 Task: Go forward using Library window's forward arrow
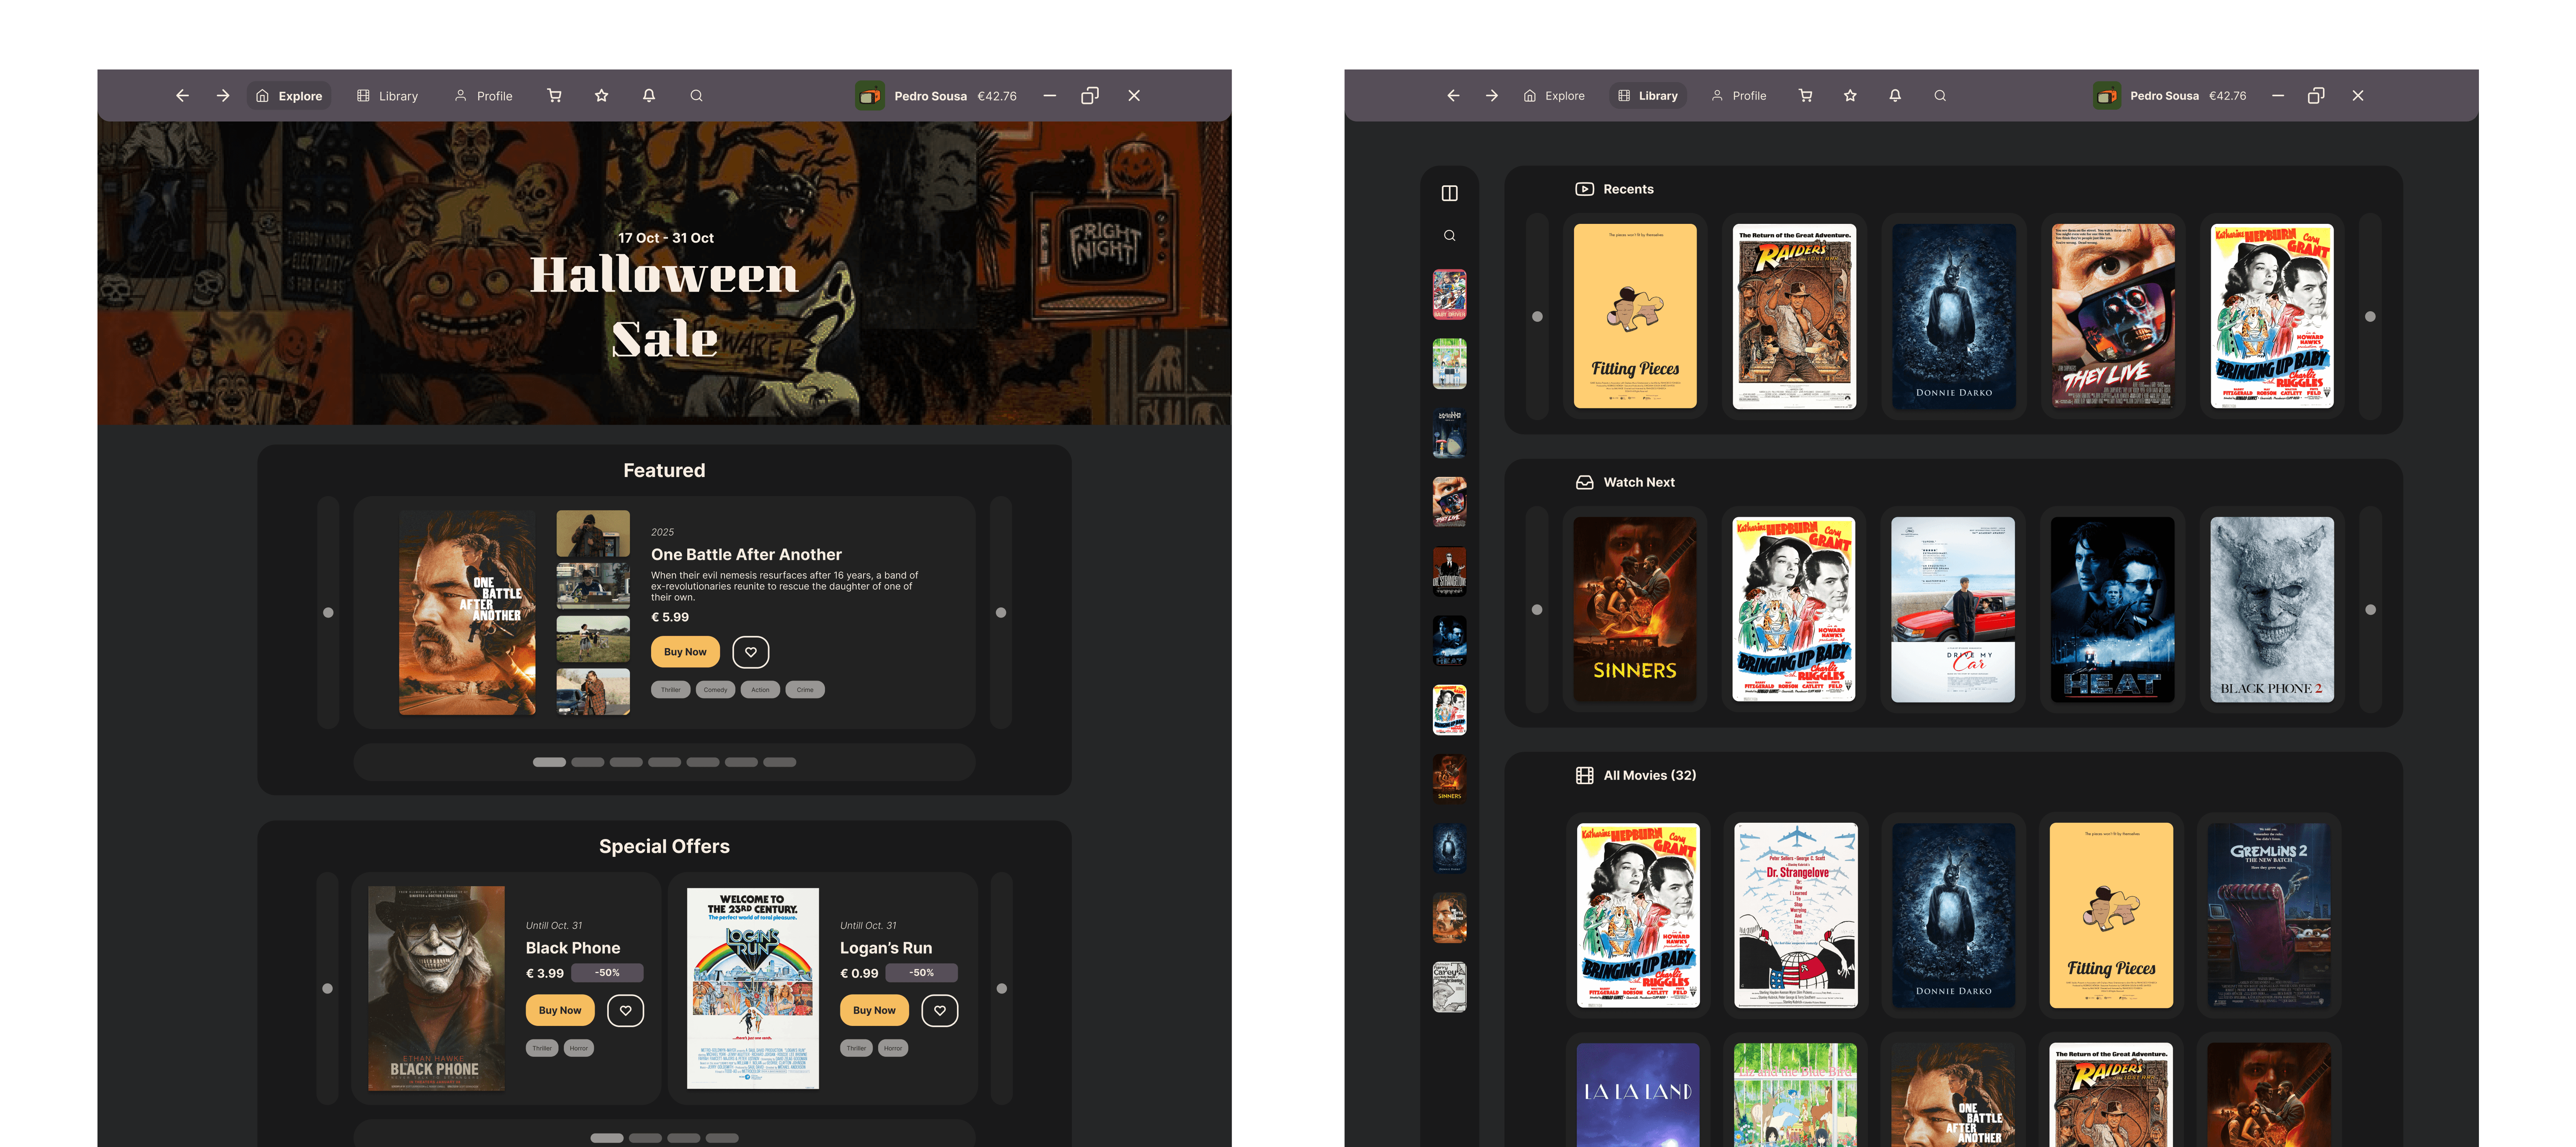[1491, 96]
